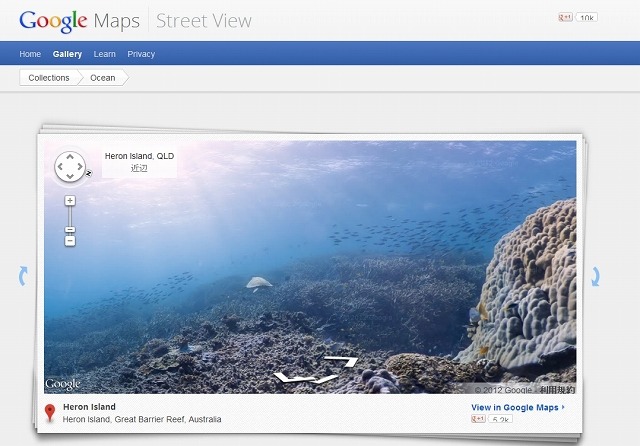Switch to the Learn tab
This screenshot has width=640, height=446.
tap(104, 54)
